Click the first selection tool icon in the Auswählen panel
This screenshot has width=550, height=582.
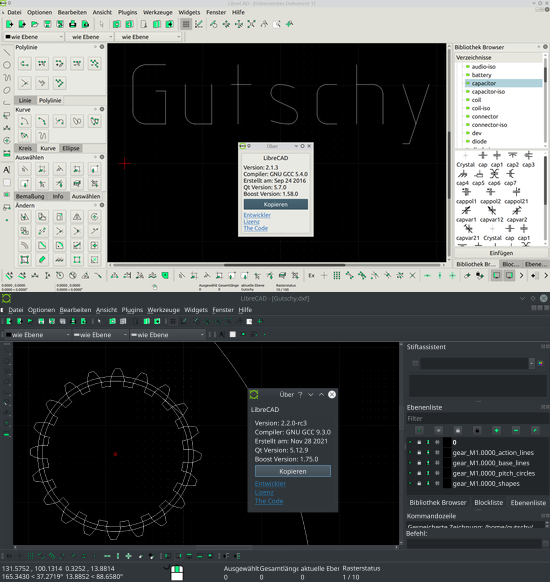coord(24,169)
